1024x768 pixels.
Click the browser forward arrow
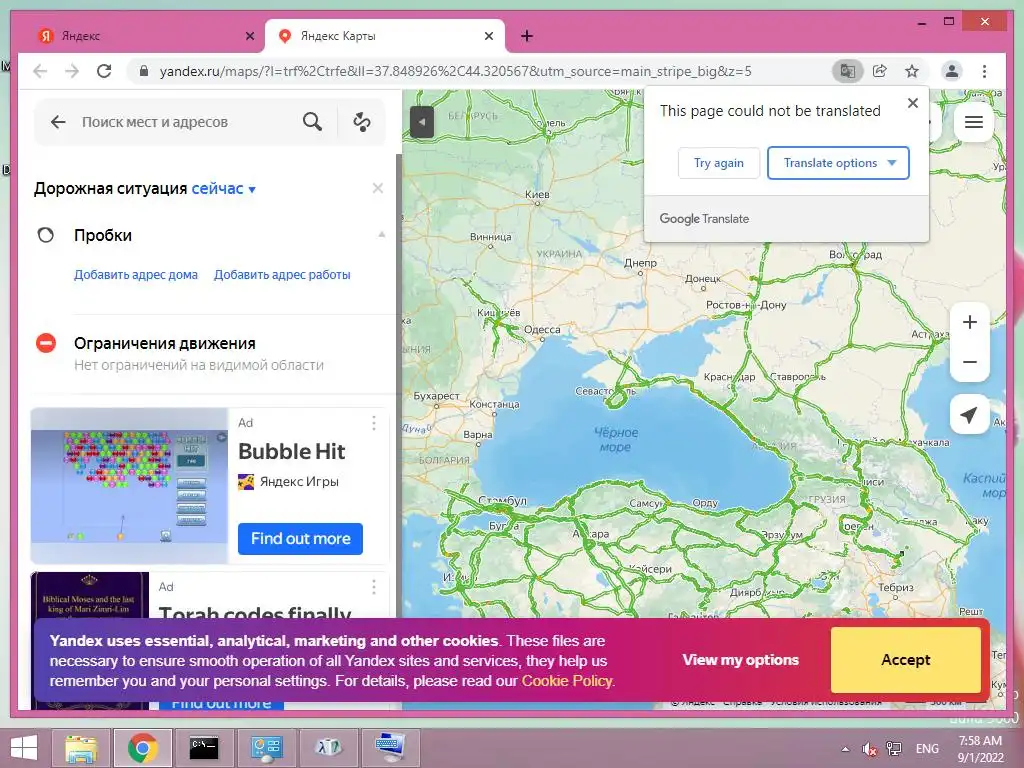(x=72, y=71)
